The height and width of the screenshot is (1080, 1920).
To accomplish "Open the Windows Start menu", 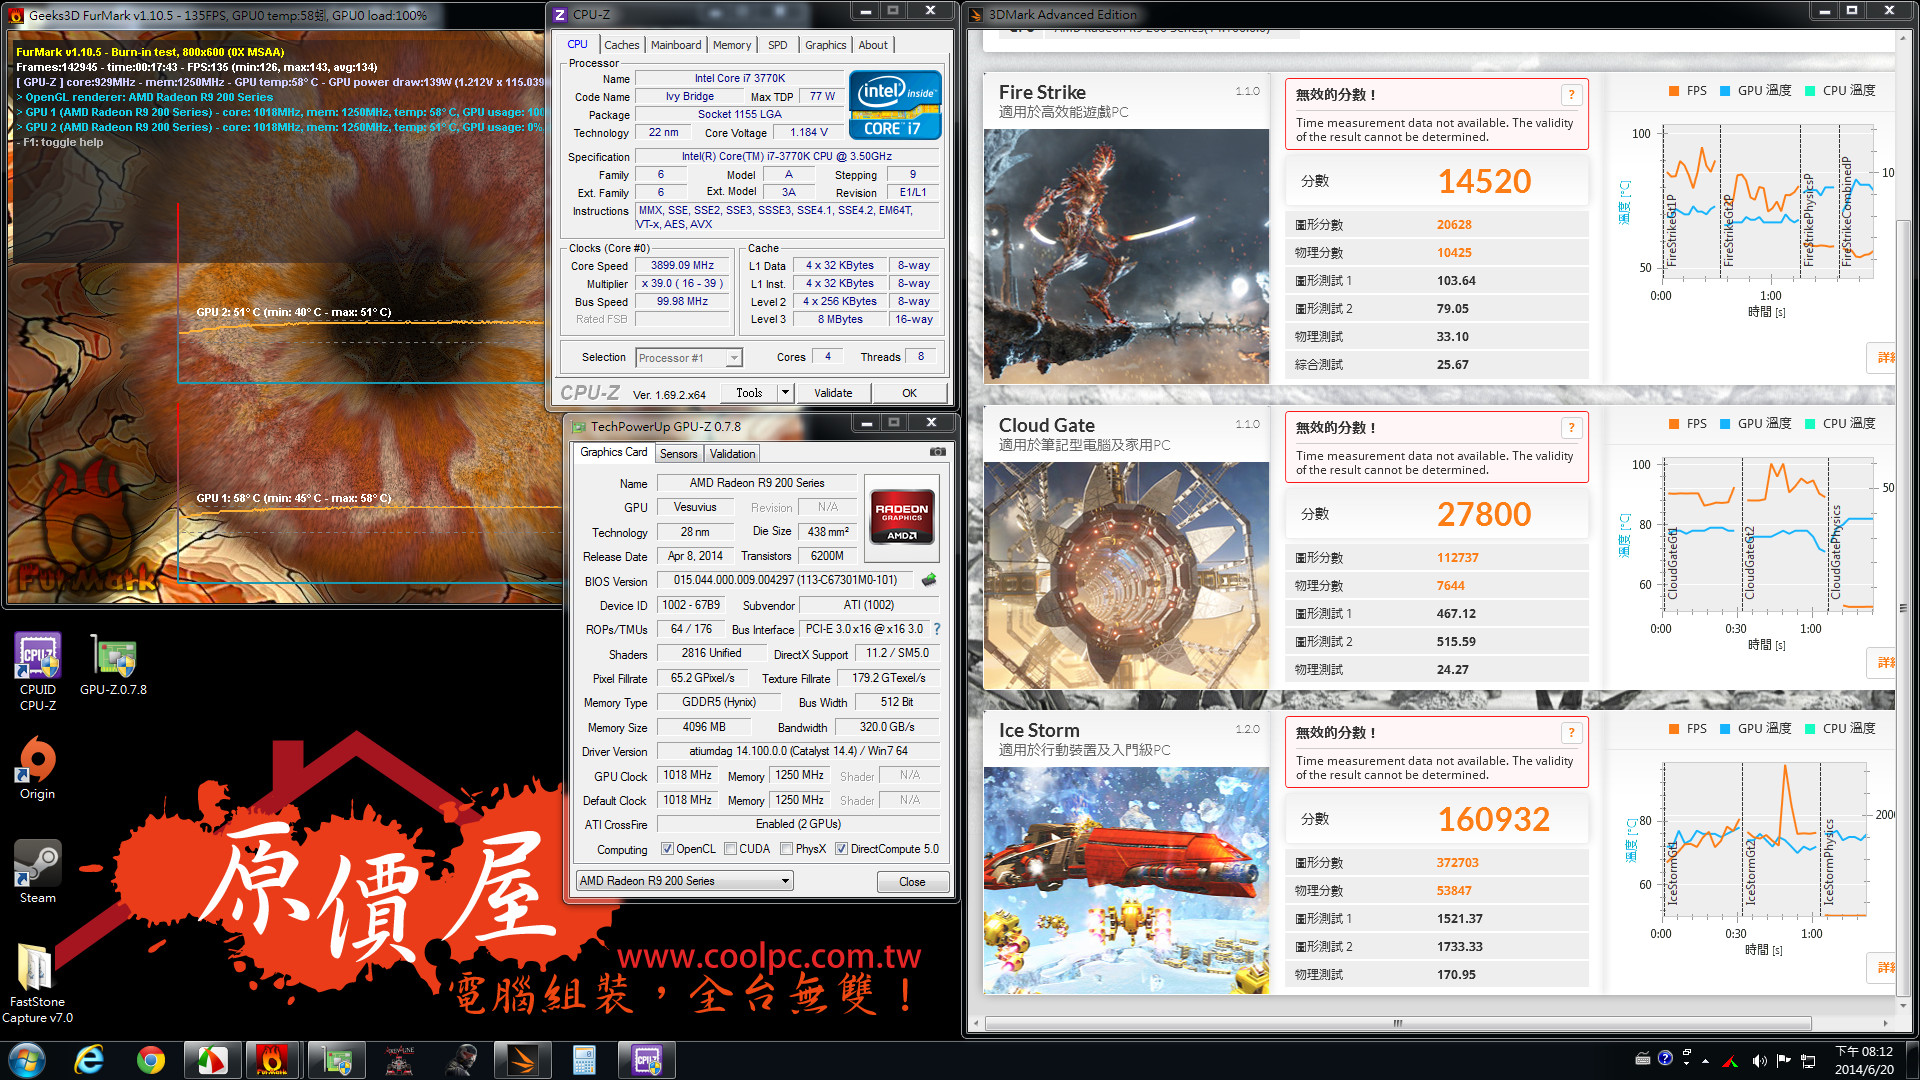I will [26, 1059].
